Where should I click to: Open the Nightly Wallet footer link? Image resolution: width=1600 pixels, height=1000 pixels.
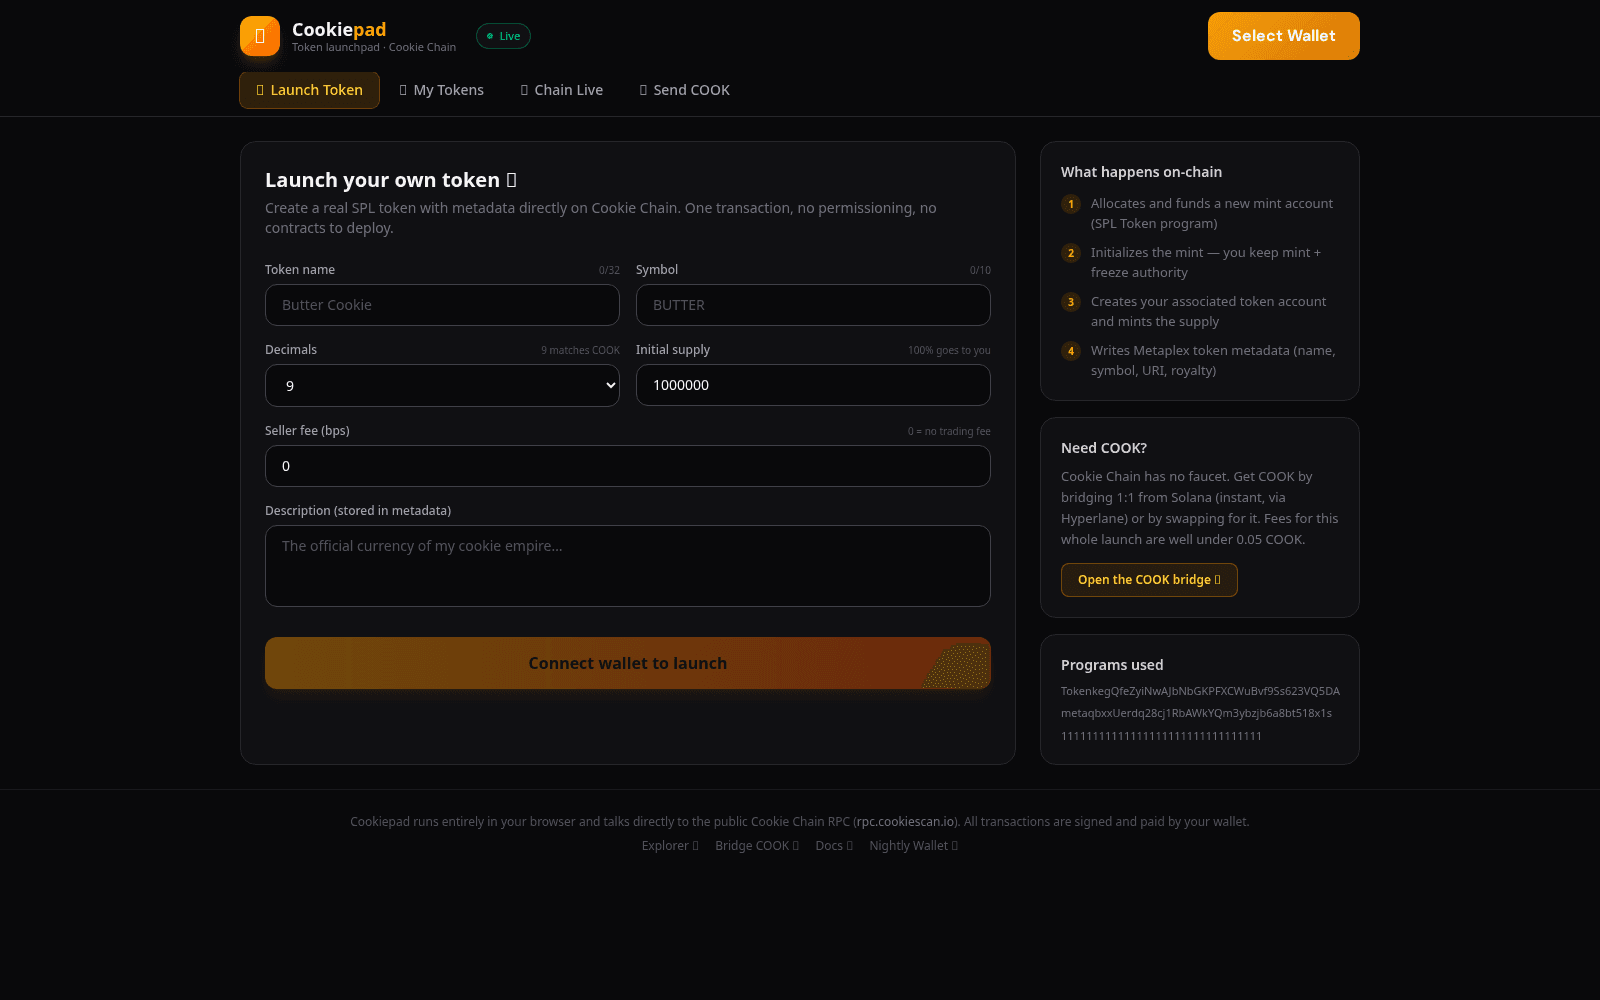pyautogui.click(x=914, y=846)
